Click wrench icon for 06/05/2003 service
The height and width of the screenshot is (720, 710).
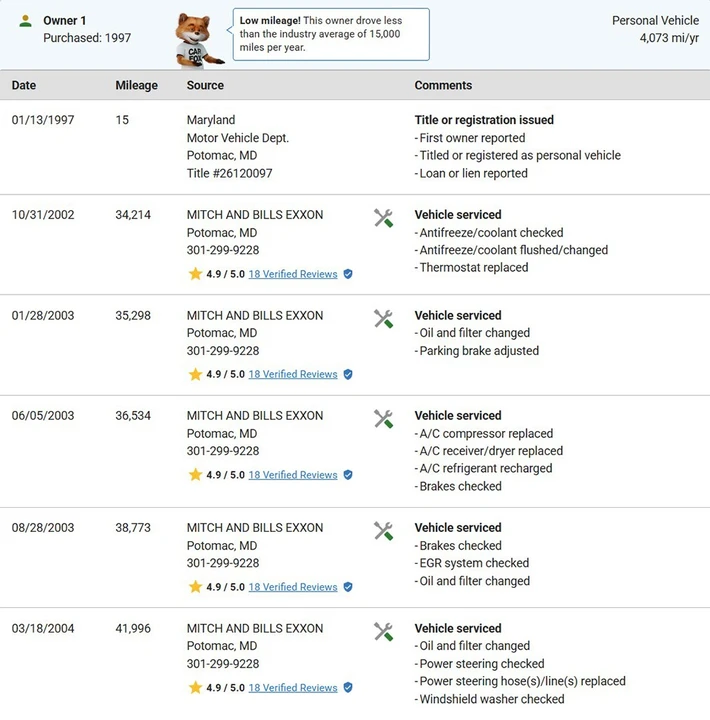point(383,419)
